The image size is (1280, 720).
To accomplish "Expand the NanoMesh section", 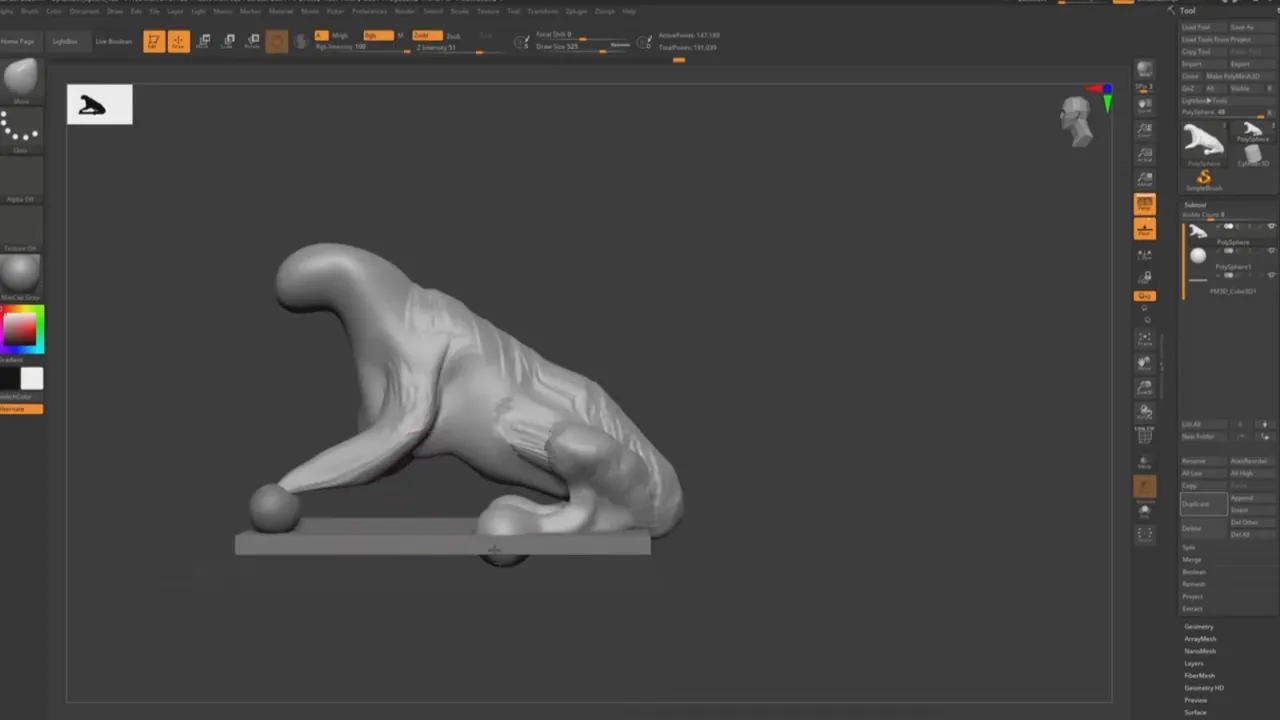I will [x=1200, y=651].
